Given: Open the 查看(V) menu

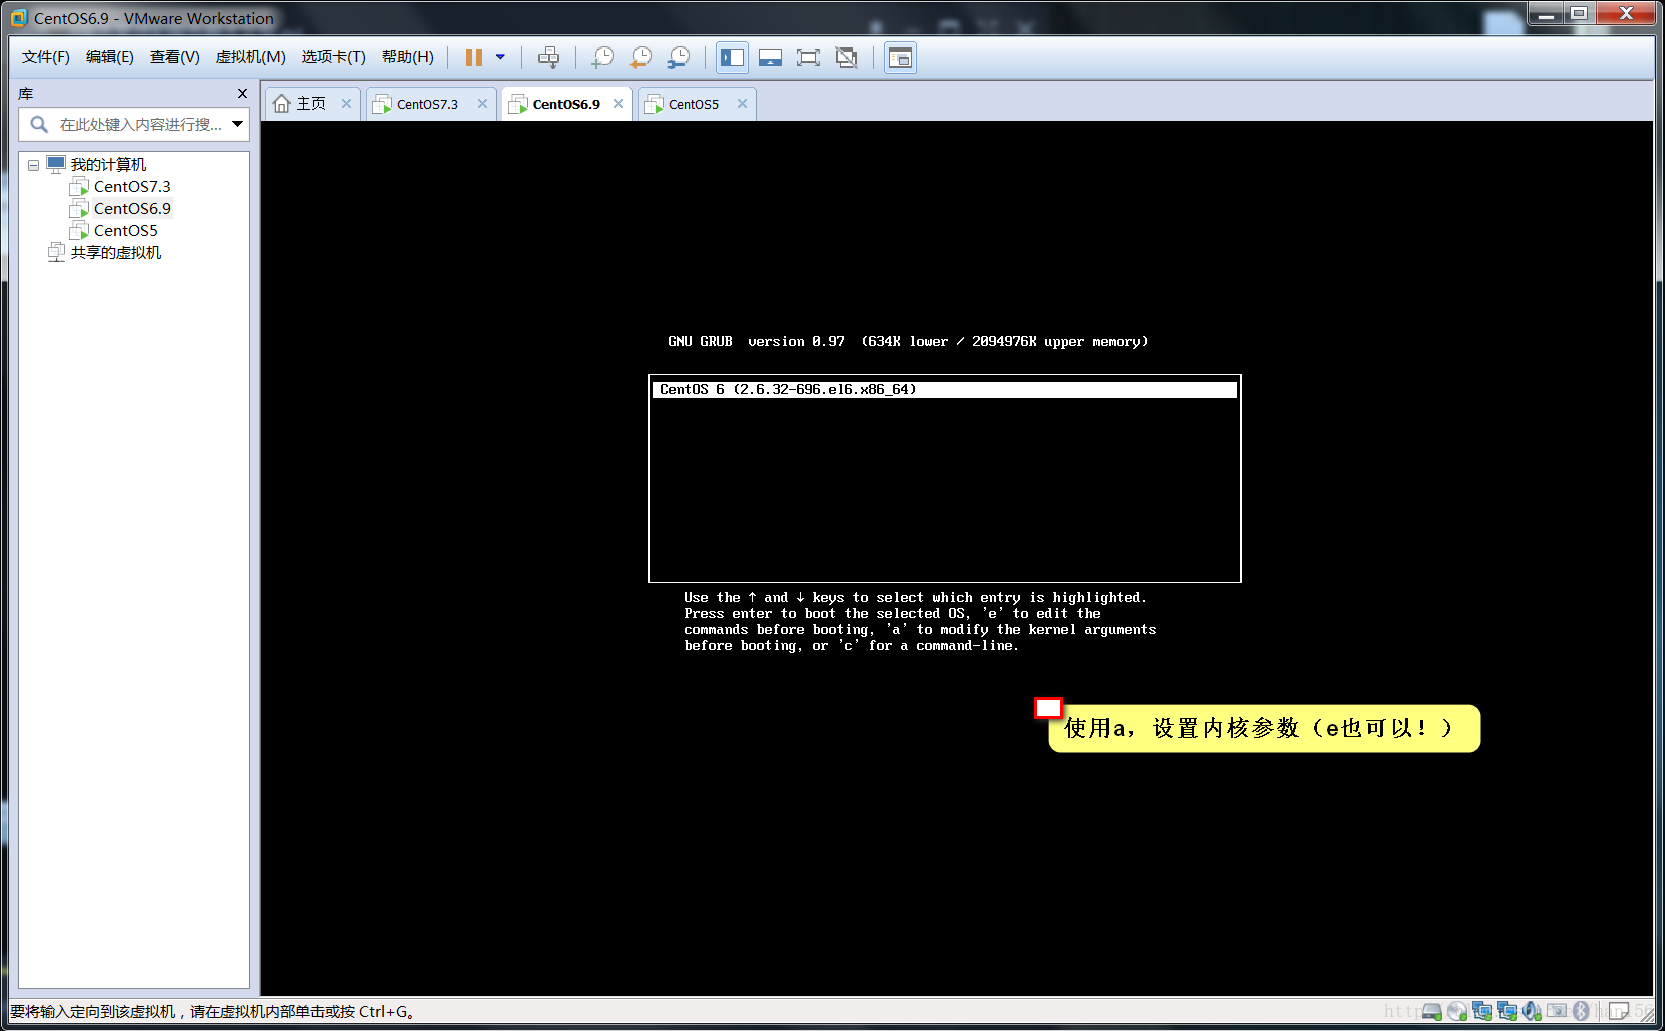Looking at the screenshot, I should click(175, 57).
